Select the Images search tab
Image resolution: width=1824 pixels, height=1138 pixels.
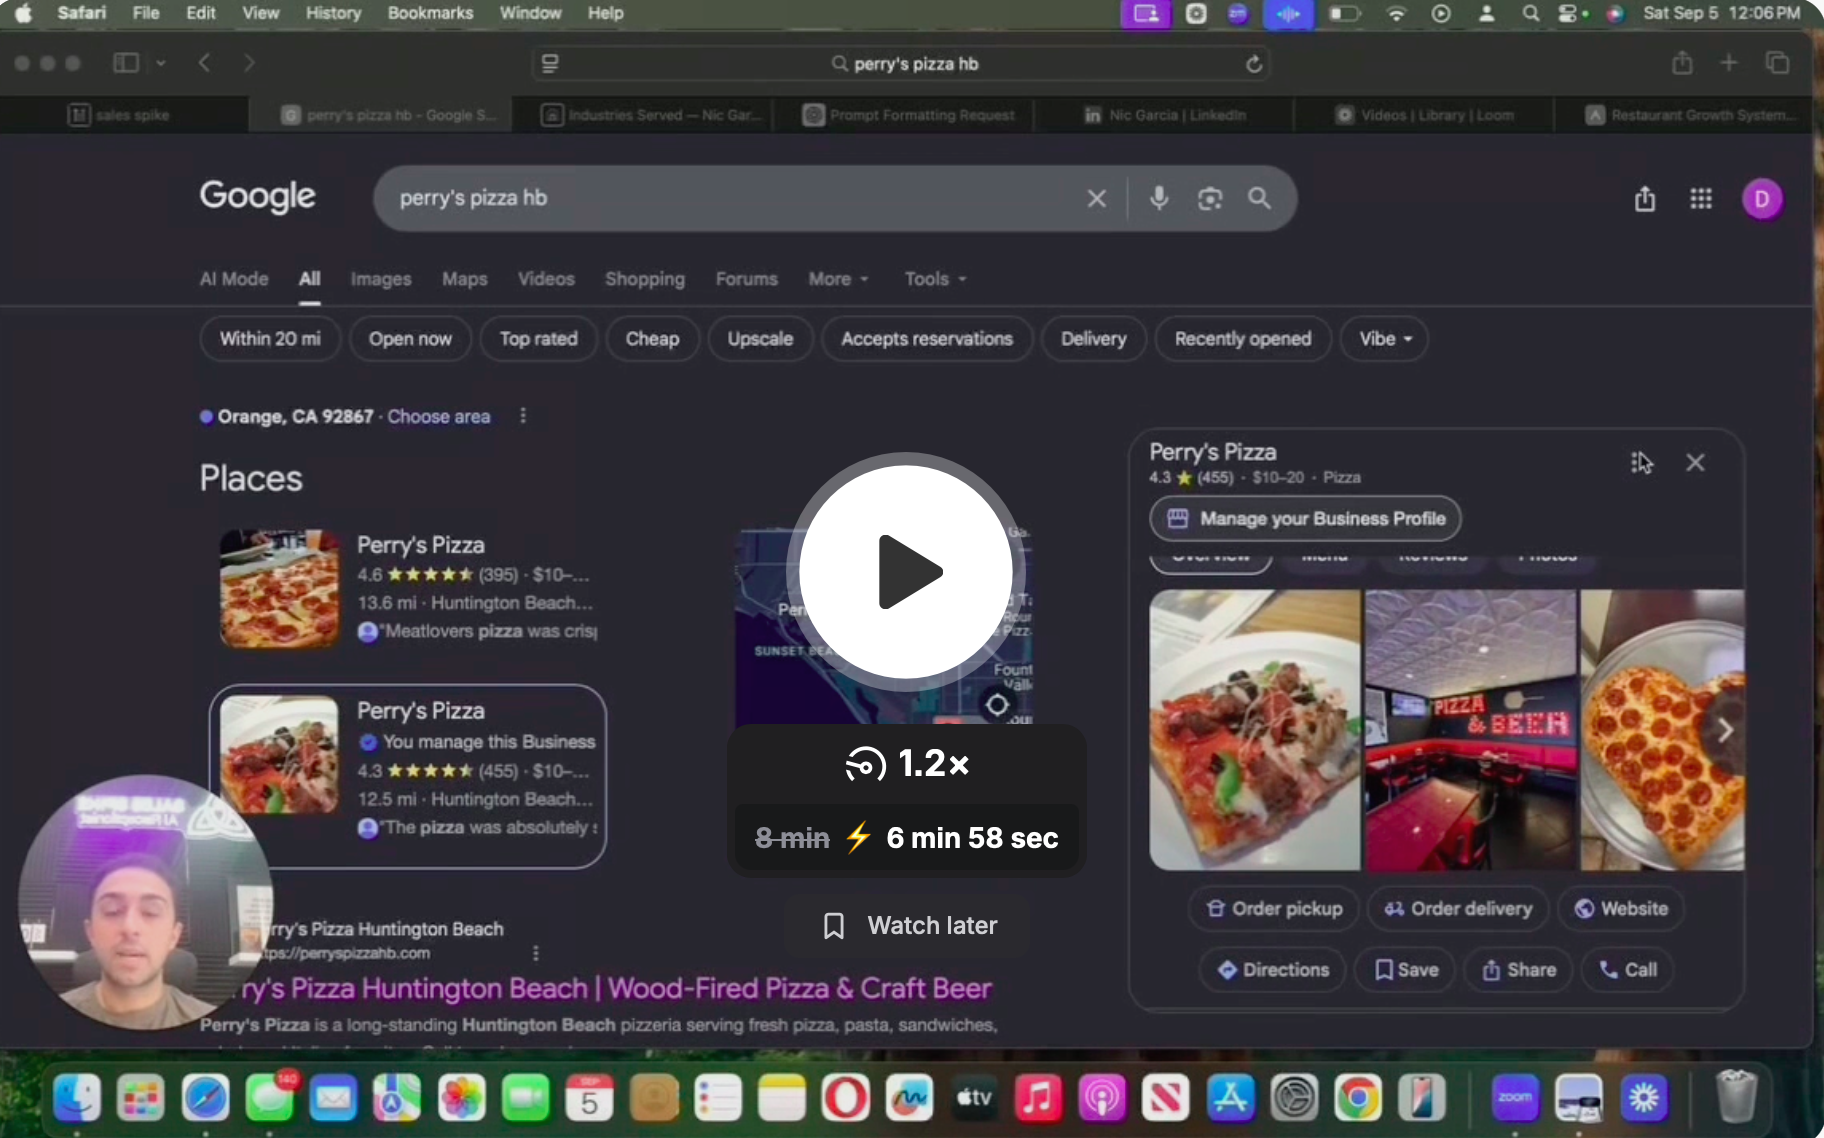pos(381,279)
